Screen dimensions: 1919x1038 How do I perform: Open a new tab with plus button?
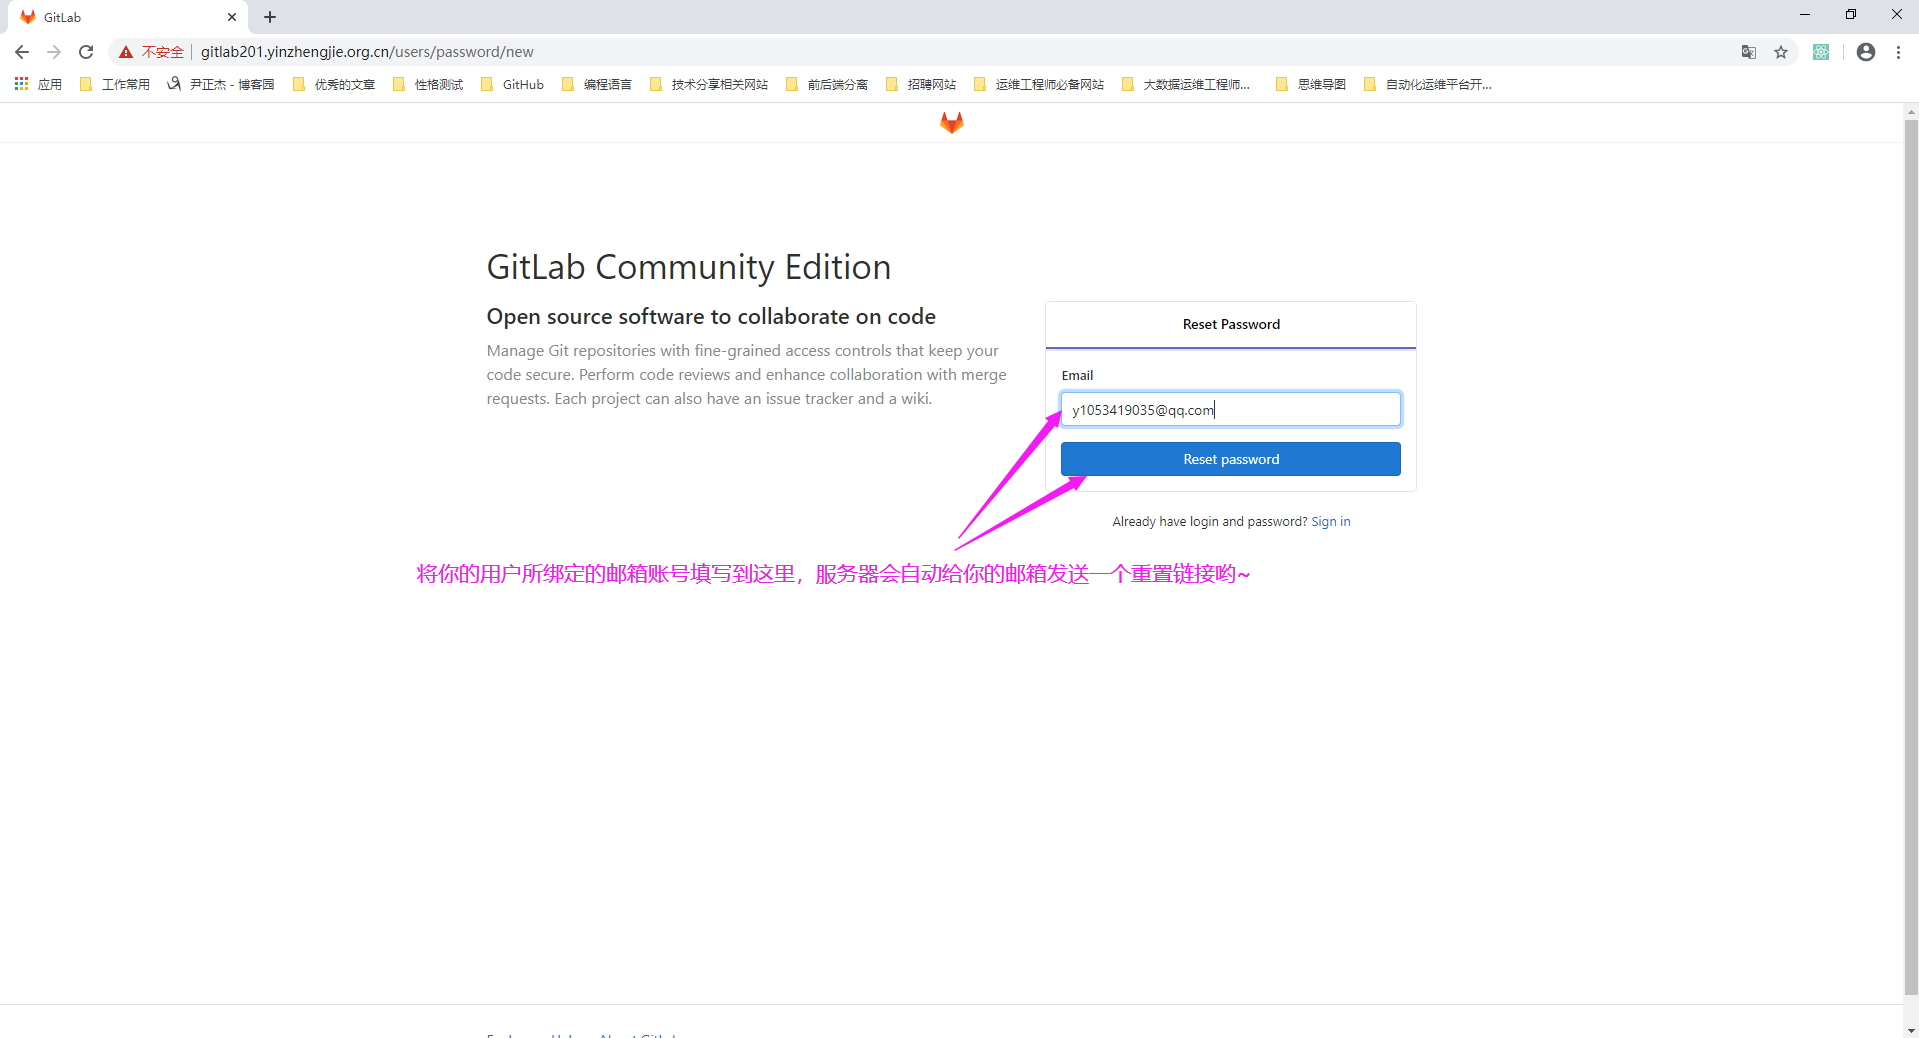tap(270, 17)
